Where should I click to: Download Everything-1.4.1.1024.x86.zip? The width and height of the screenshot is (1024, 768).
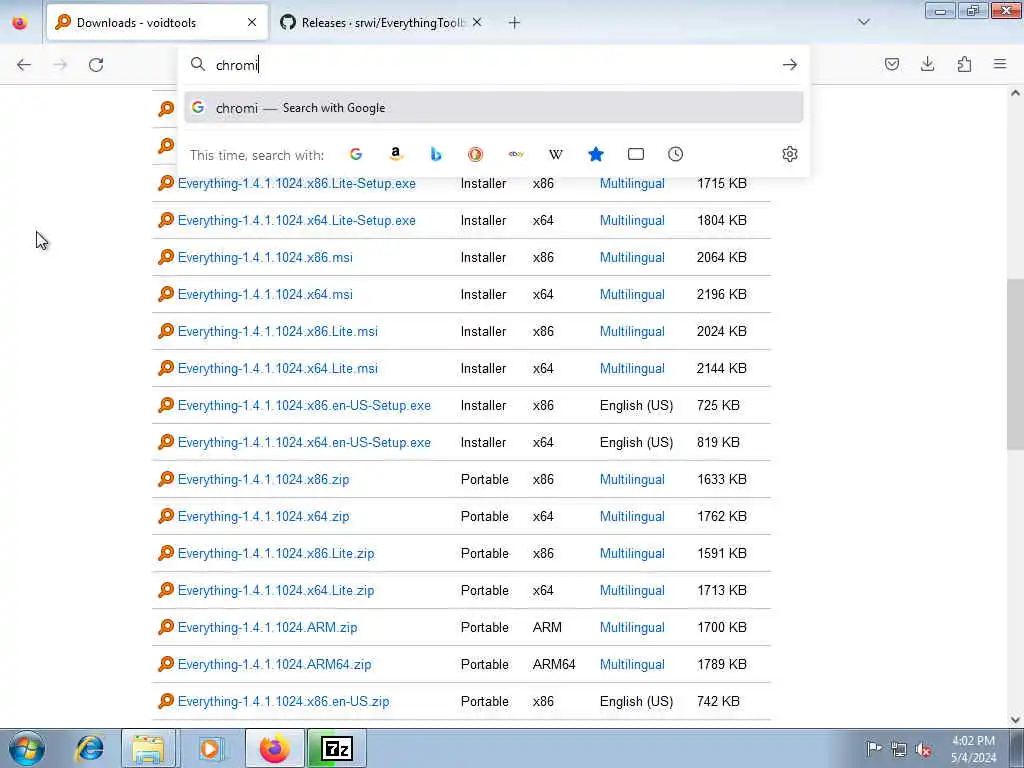pyautogui.click(x=263, y=479)
